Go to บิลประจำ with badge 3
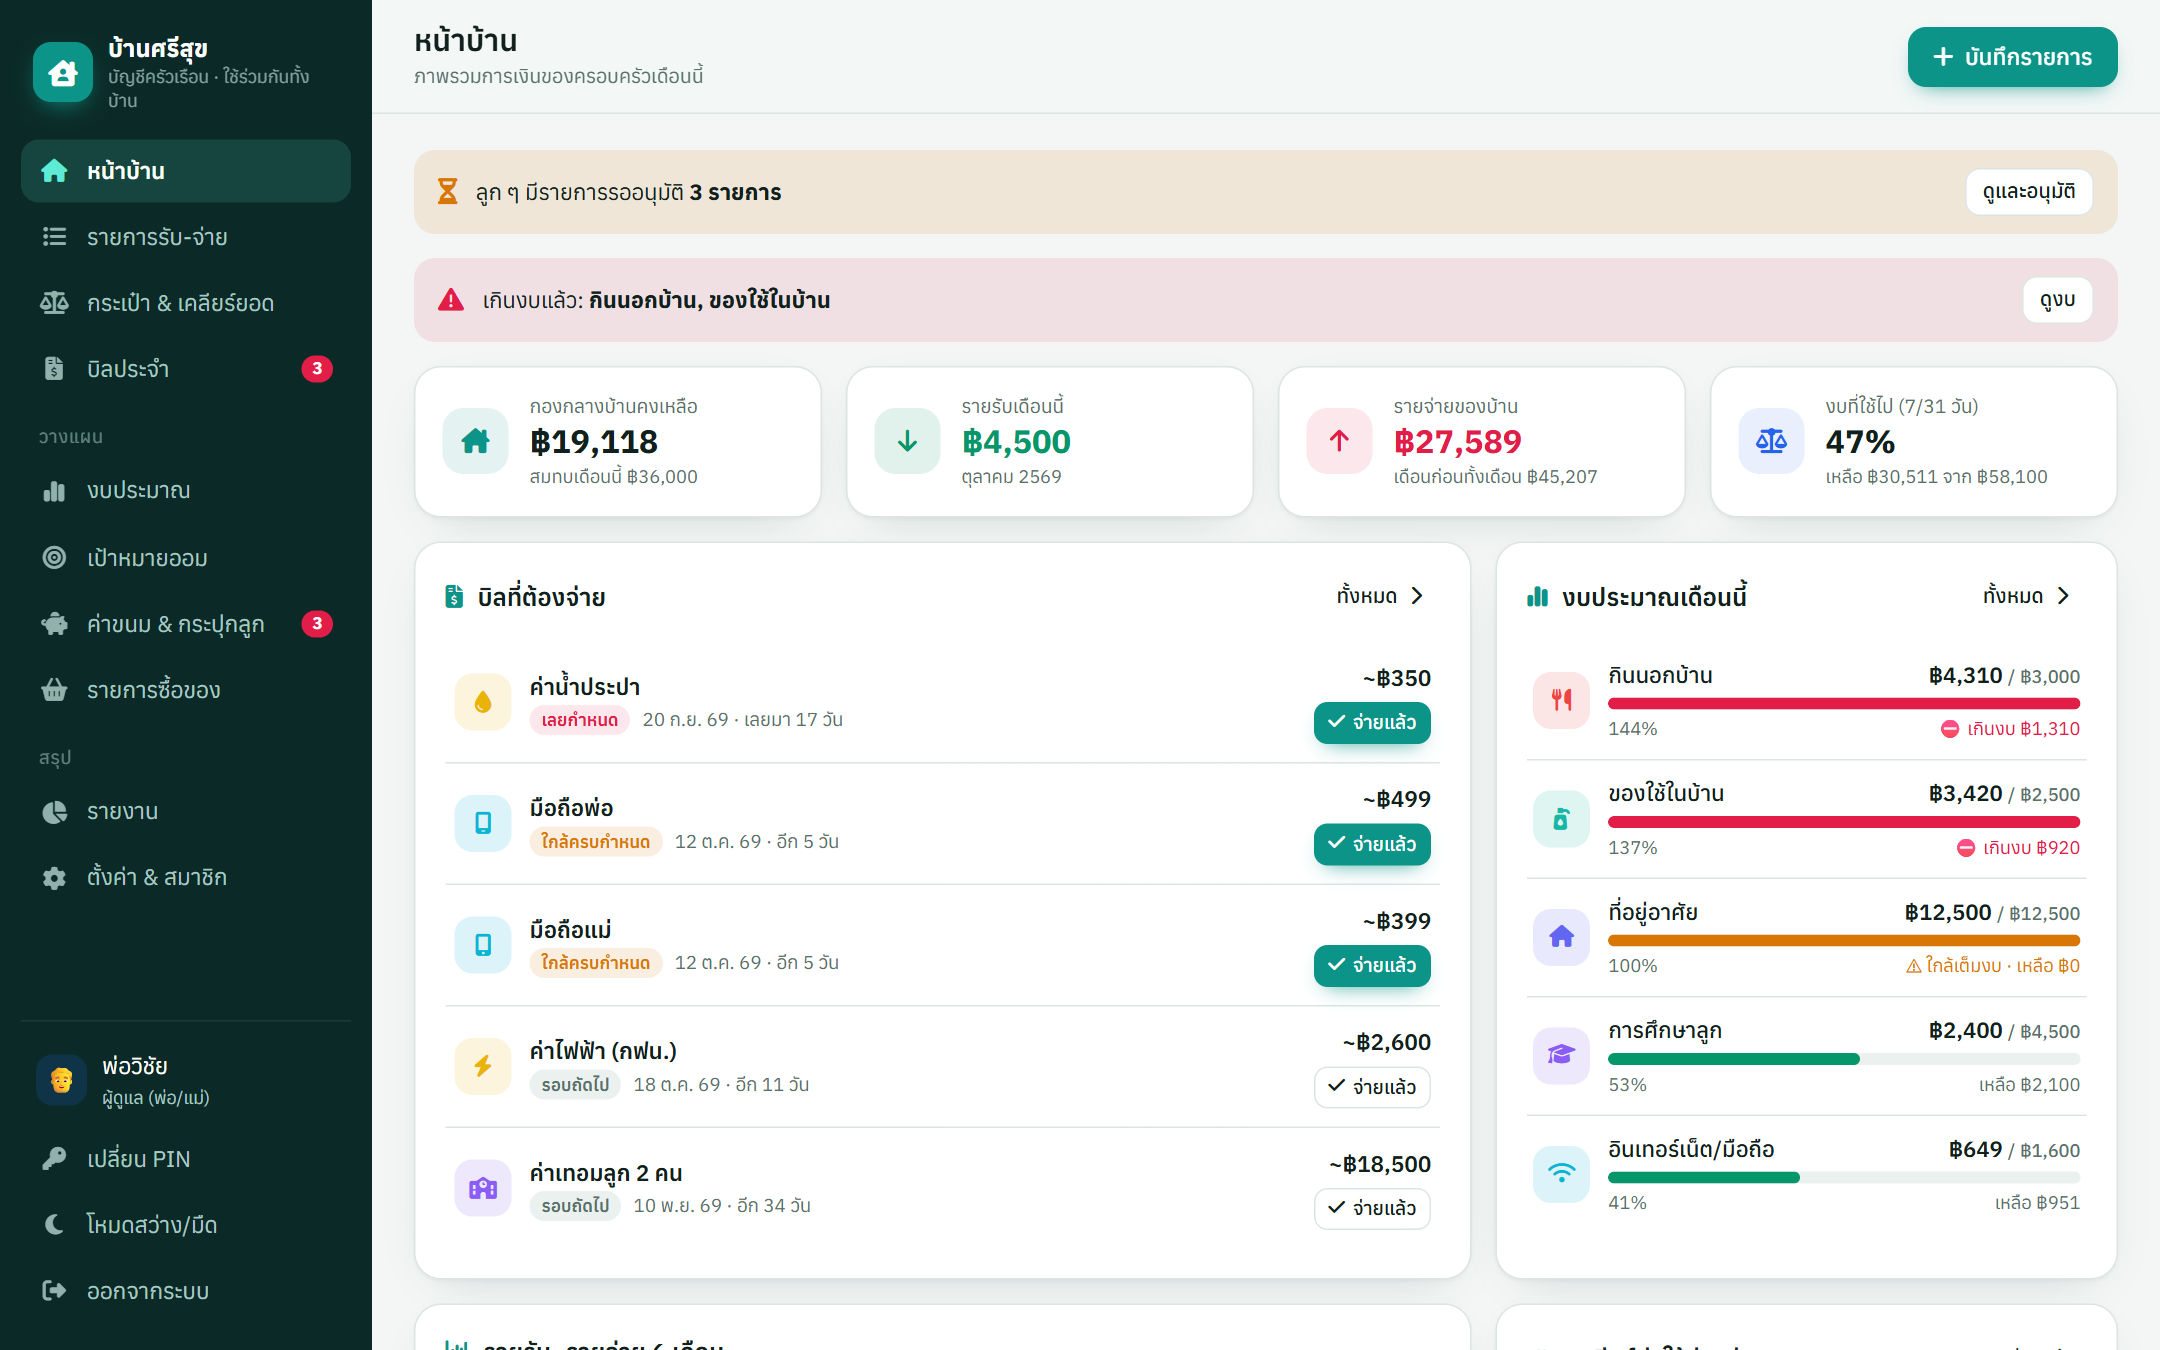Image resolution: width=2160 pixels, height=1350 pixels. 186,369
